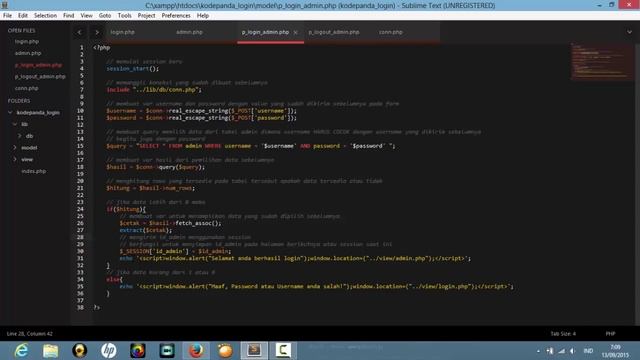Open the Tools menu

pos(124,16)
